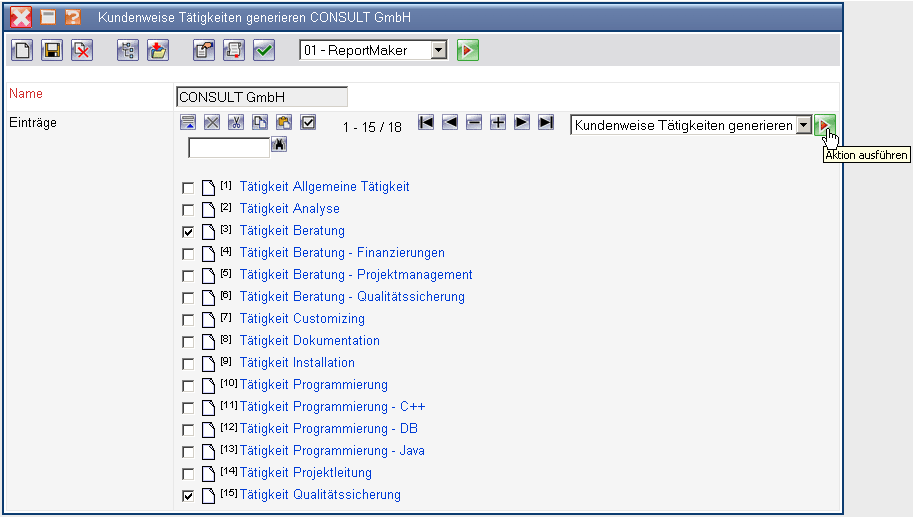The height and width of the screenshot is (517, 913).
Task: Run the selected action with Aktion ausführen
Action: 824,125
